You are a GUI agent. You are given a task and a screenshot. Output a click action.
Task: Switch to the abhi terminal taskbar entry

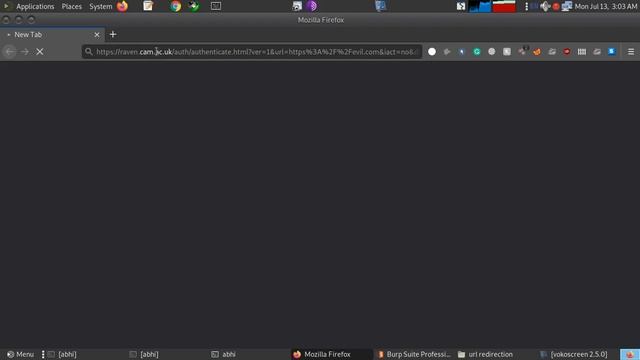(x=224, y=354)
